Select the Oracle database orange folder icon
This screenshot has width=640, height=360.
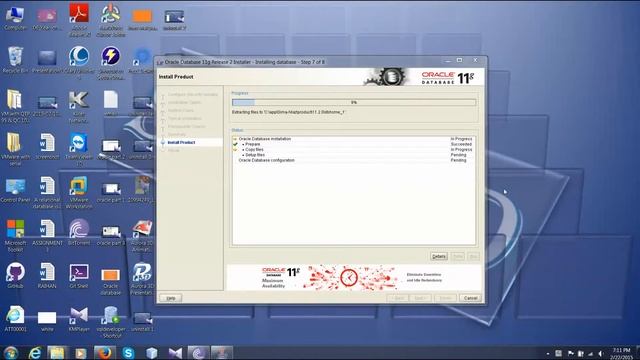point(111,281)
